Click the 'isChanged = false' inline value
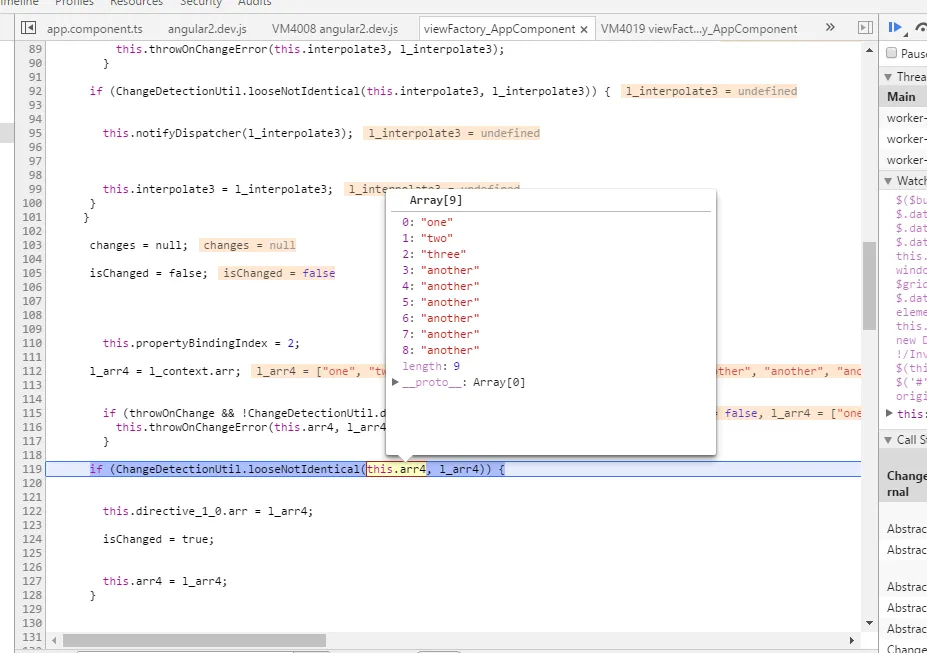The width and height of the screenshot is (927, 653). (278, 273)
